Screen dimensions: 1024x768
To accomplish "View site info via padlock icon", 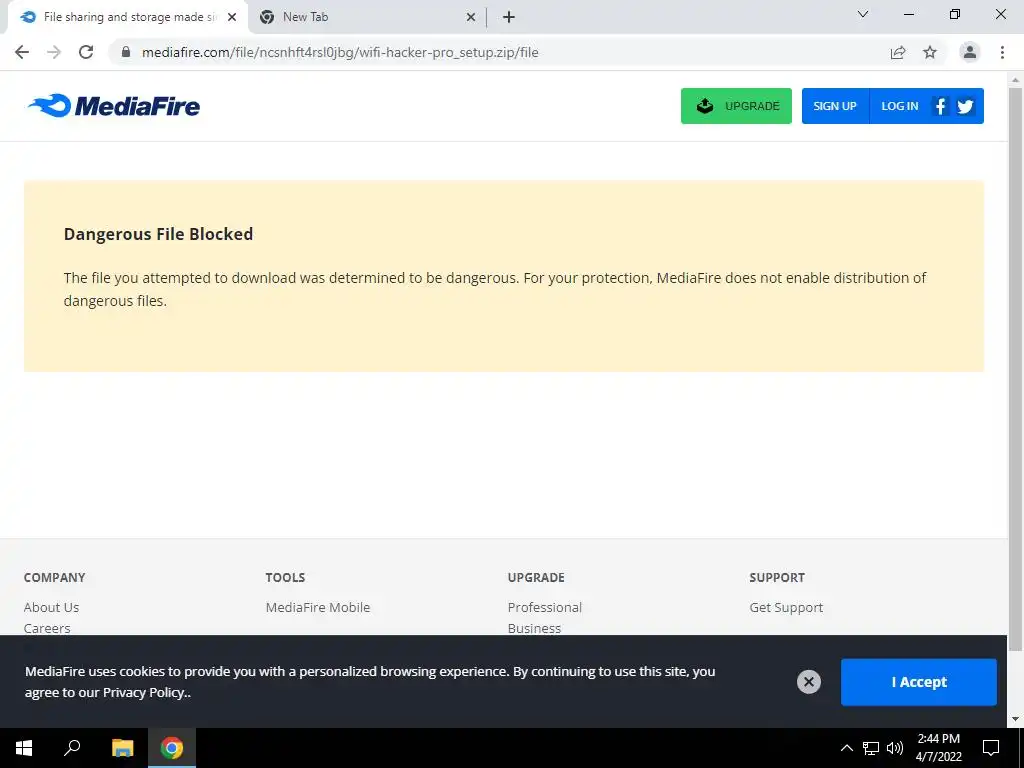I will pyautogui.click(x=126, y=52).
